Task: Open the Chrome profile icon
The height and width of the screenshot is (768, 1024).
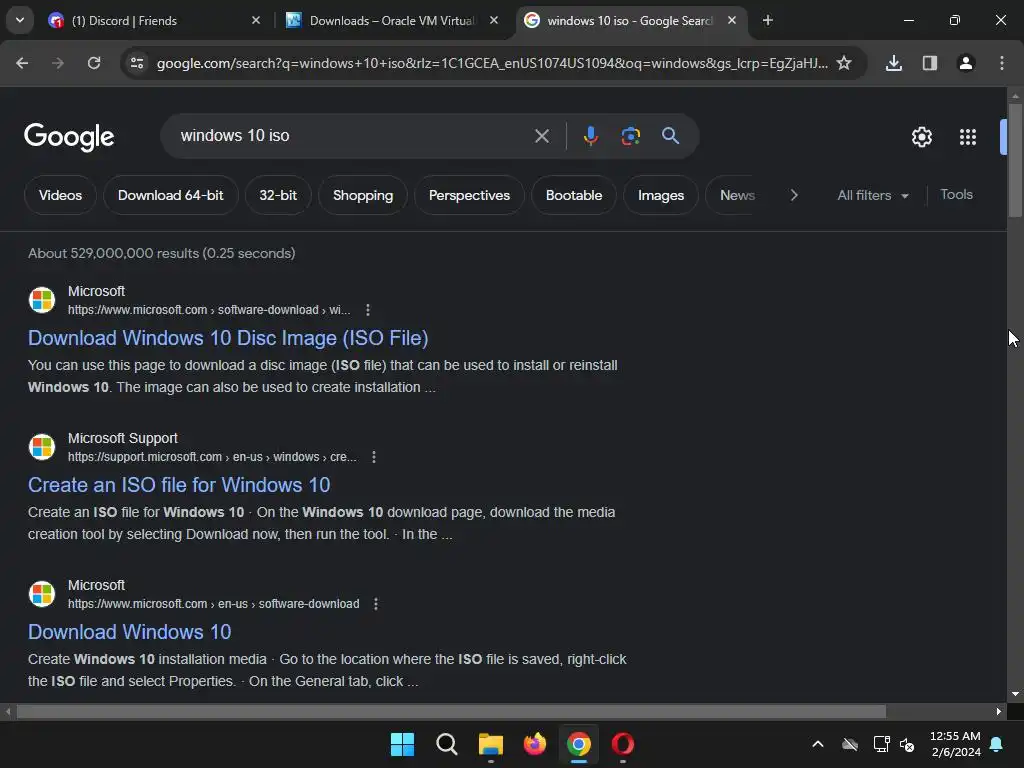Action: pyautogui.click(x=965, y=63)
